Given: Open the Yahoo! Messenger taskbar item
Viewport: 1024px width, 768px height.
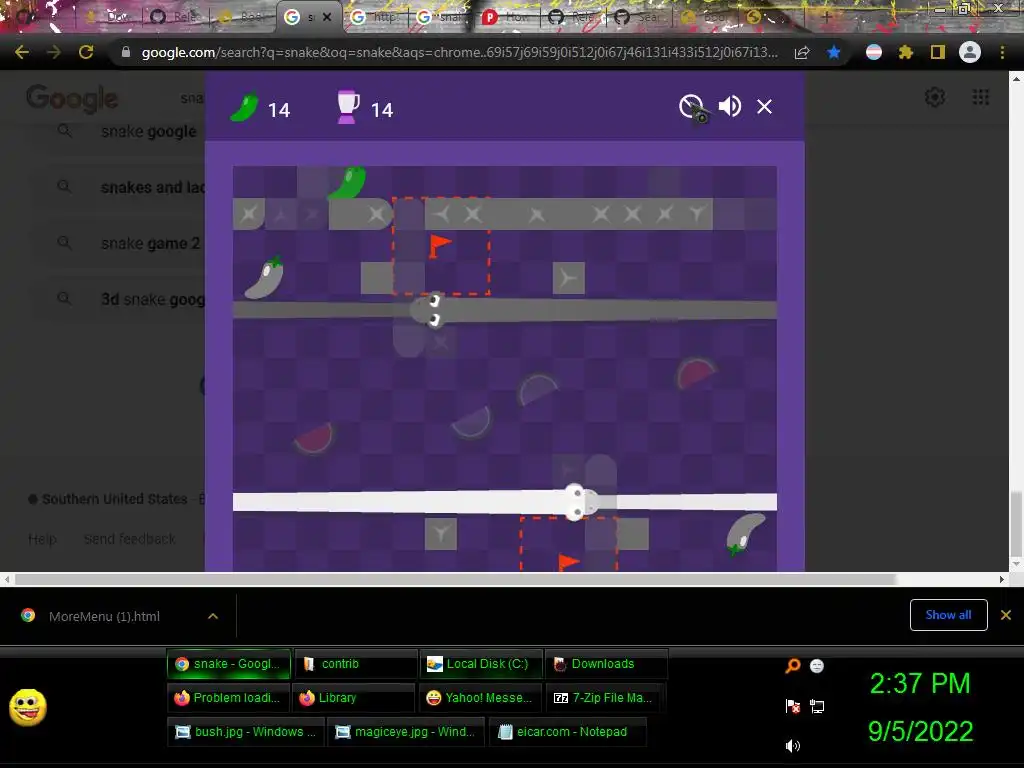Looking at the screenshot, I should point(480,697).
